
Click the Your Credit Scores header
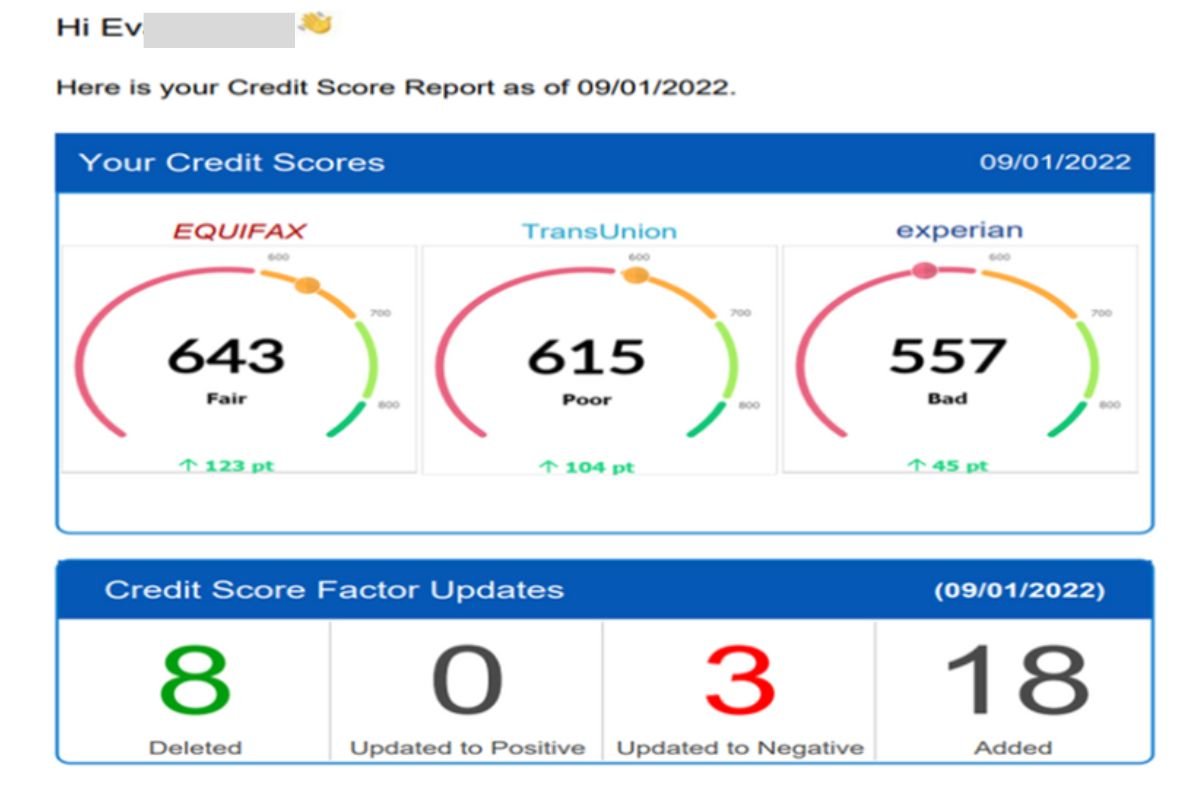[x=232, y=163]
